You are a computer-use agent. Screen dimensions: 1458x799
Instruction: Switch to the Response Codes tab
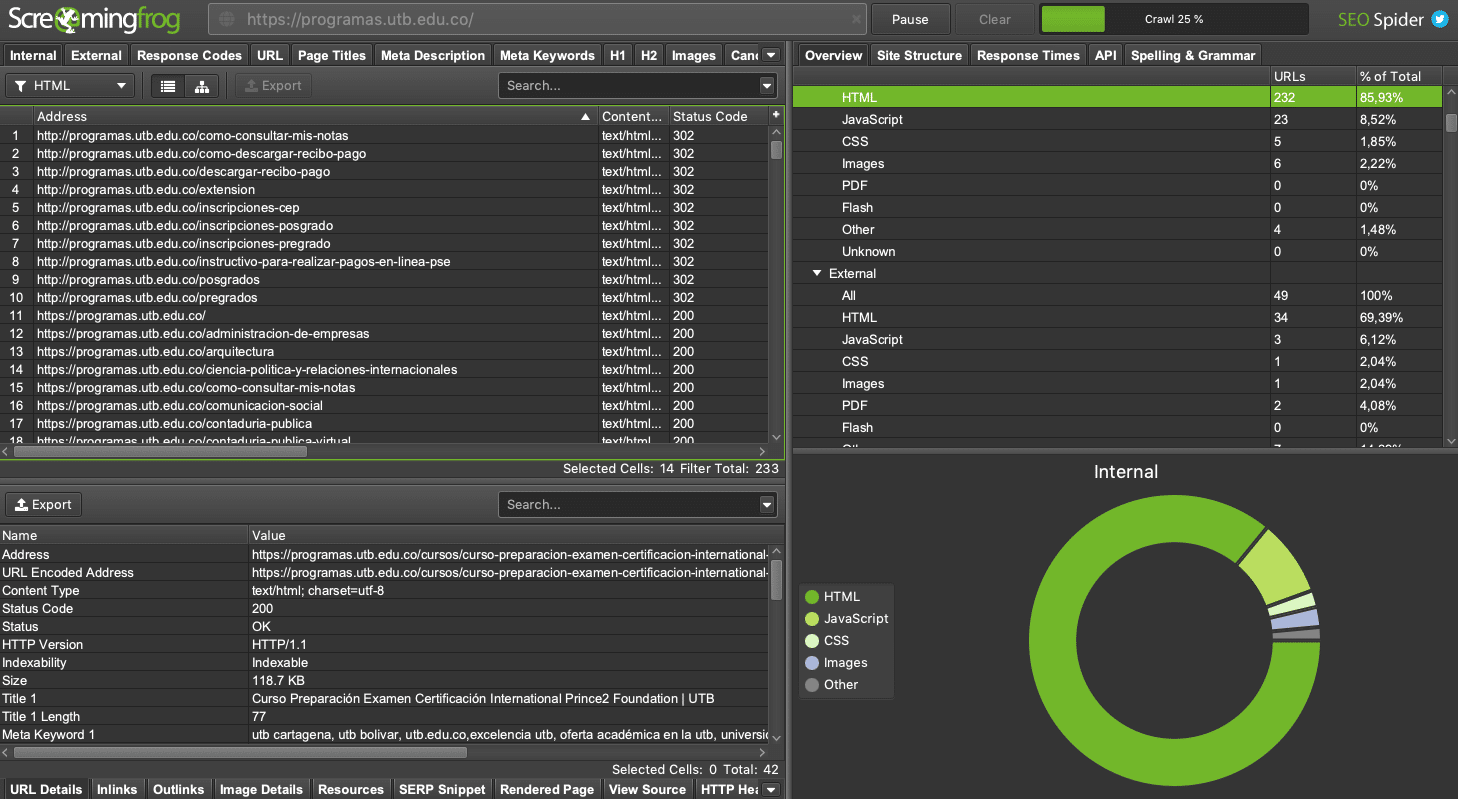pyautogui.click(x=189, y=55)
